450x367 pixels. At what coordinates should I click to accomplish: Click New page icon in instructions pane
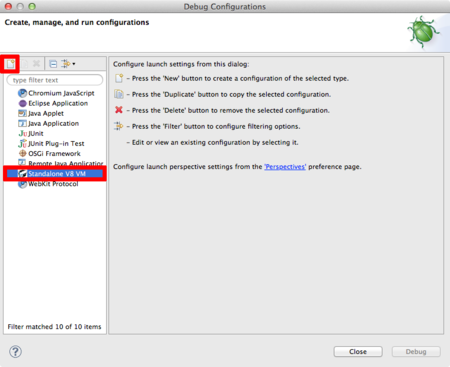119,78
